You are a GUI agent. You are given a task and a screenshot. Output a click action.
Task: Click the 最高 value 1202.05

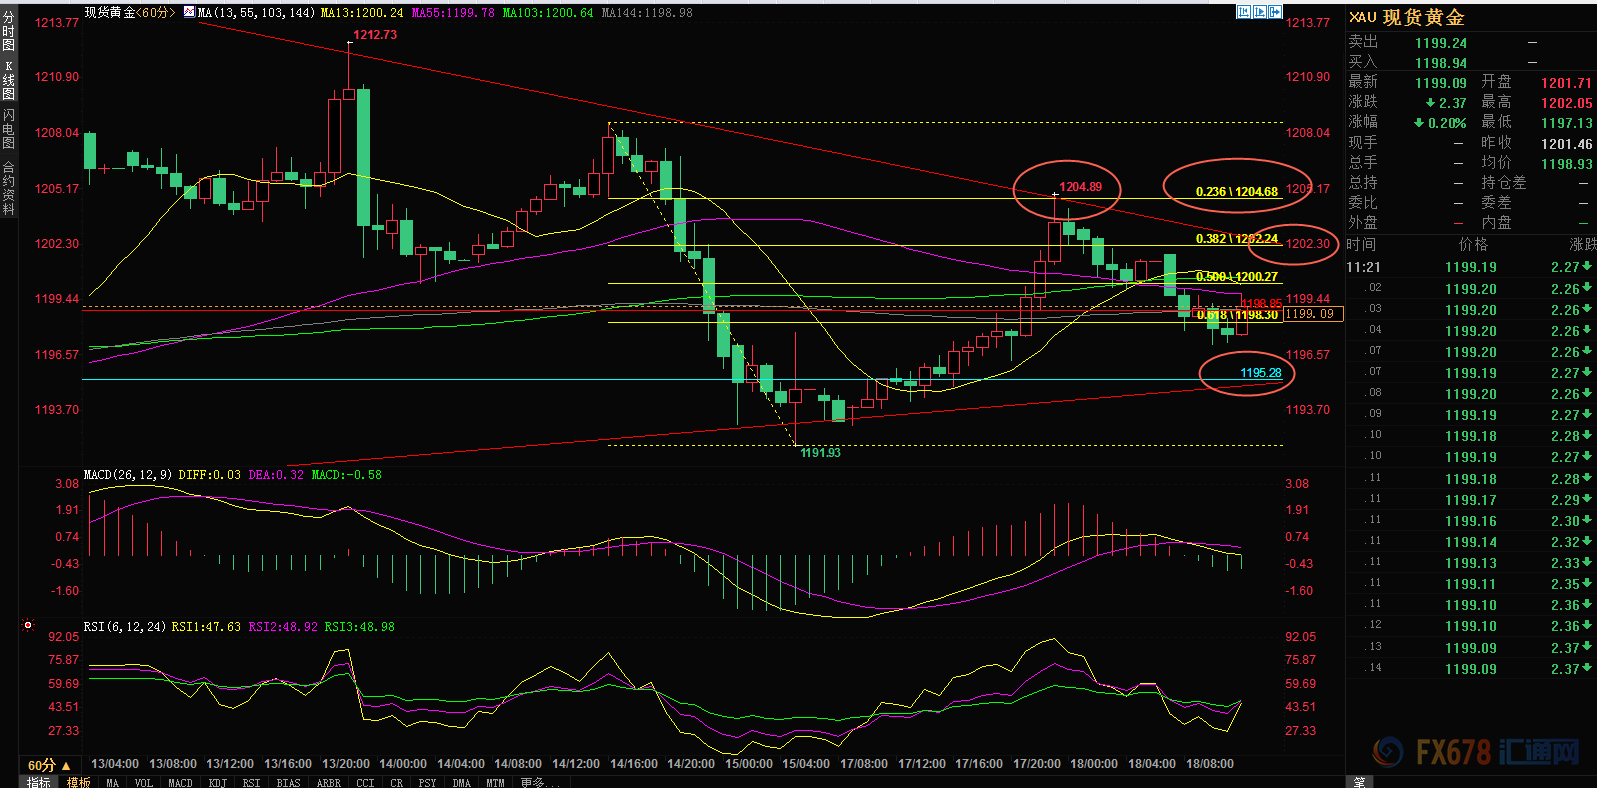1566,103
